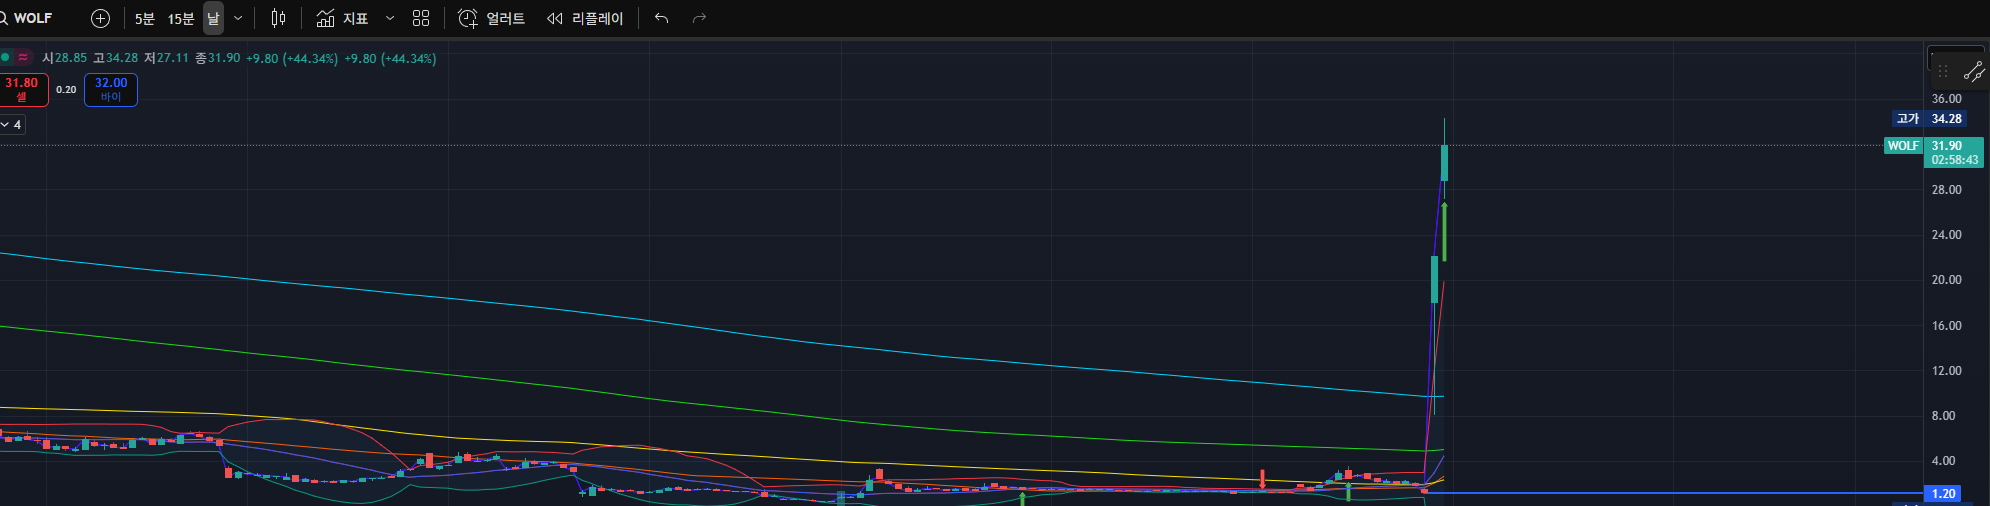
Task: Click the indicators chart icon beside 지표
Action: 325,18
